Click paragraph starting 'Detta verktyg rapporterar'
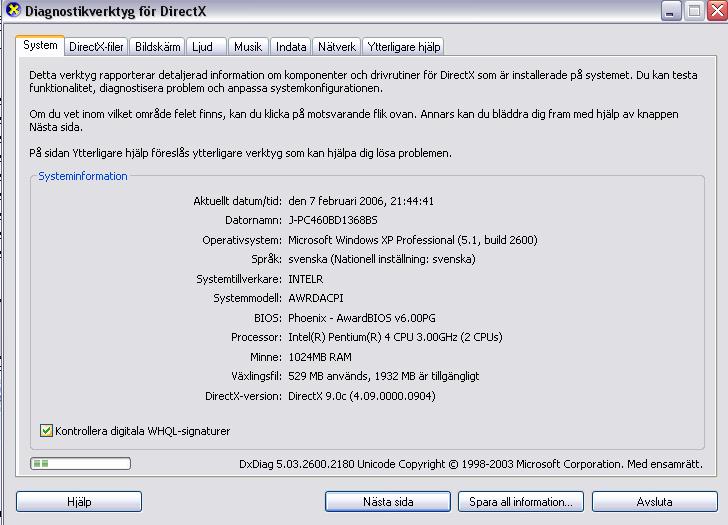Image resolution: width=728 pixels, height=525 pixels. coord(363,81)
